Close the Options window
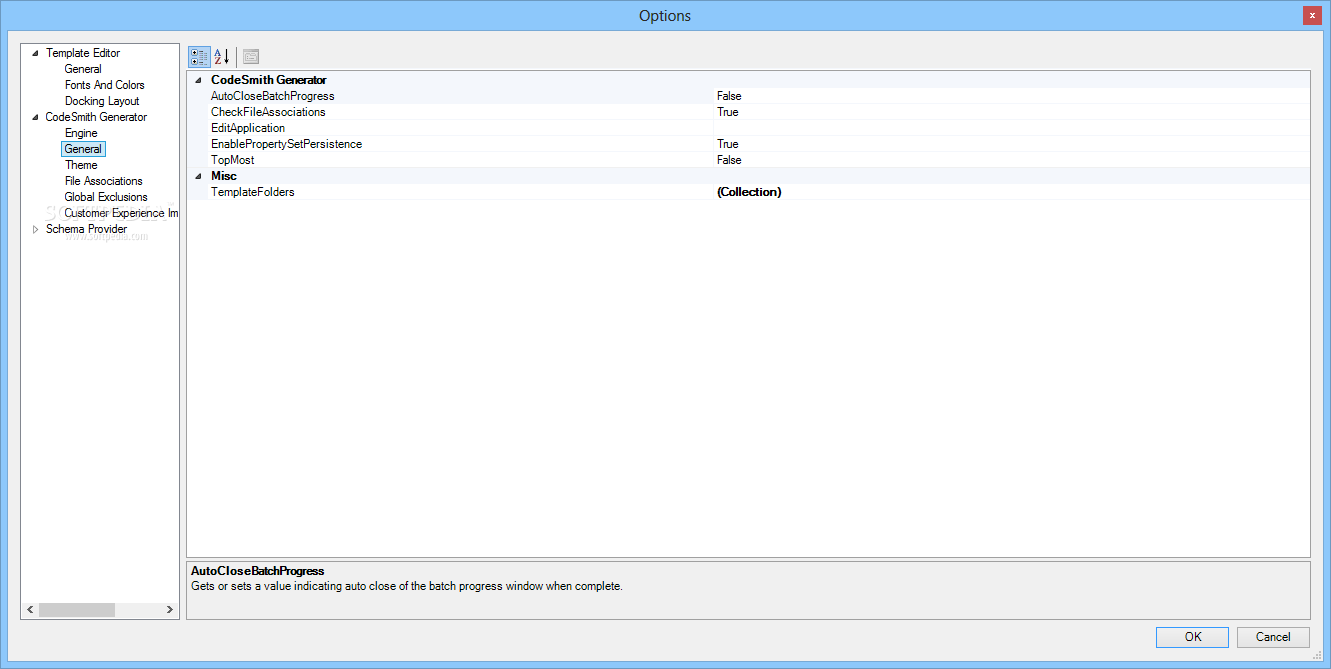Screen dimensions: 1331x669 point(1312,15)
